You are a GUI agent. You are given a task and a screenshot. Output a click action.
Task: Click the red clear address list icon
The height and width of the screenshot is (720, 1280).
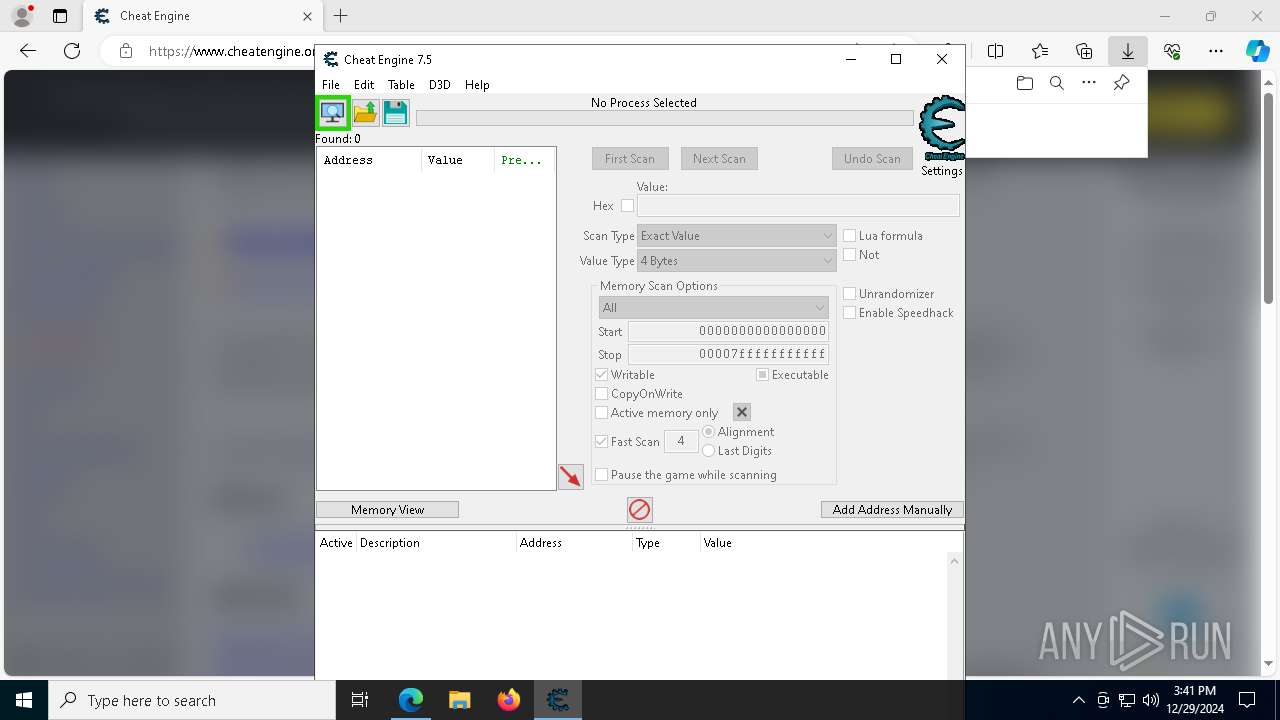click(x=640, y=510)
